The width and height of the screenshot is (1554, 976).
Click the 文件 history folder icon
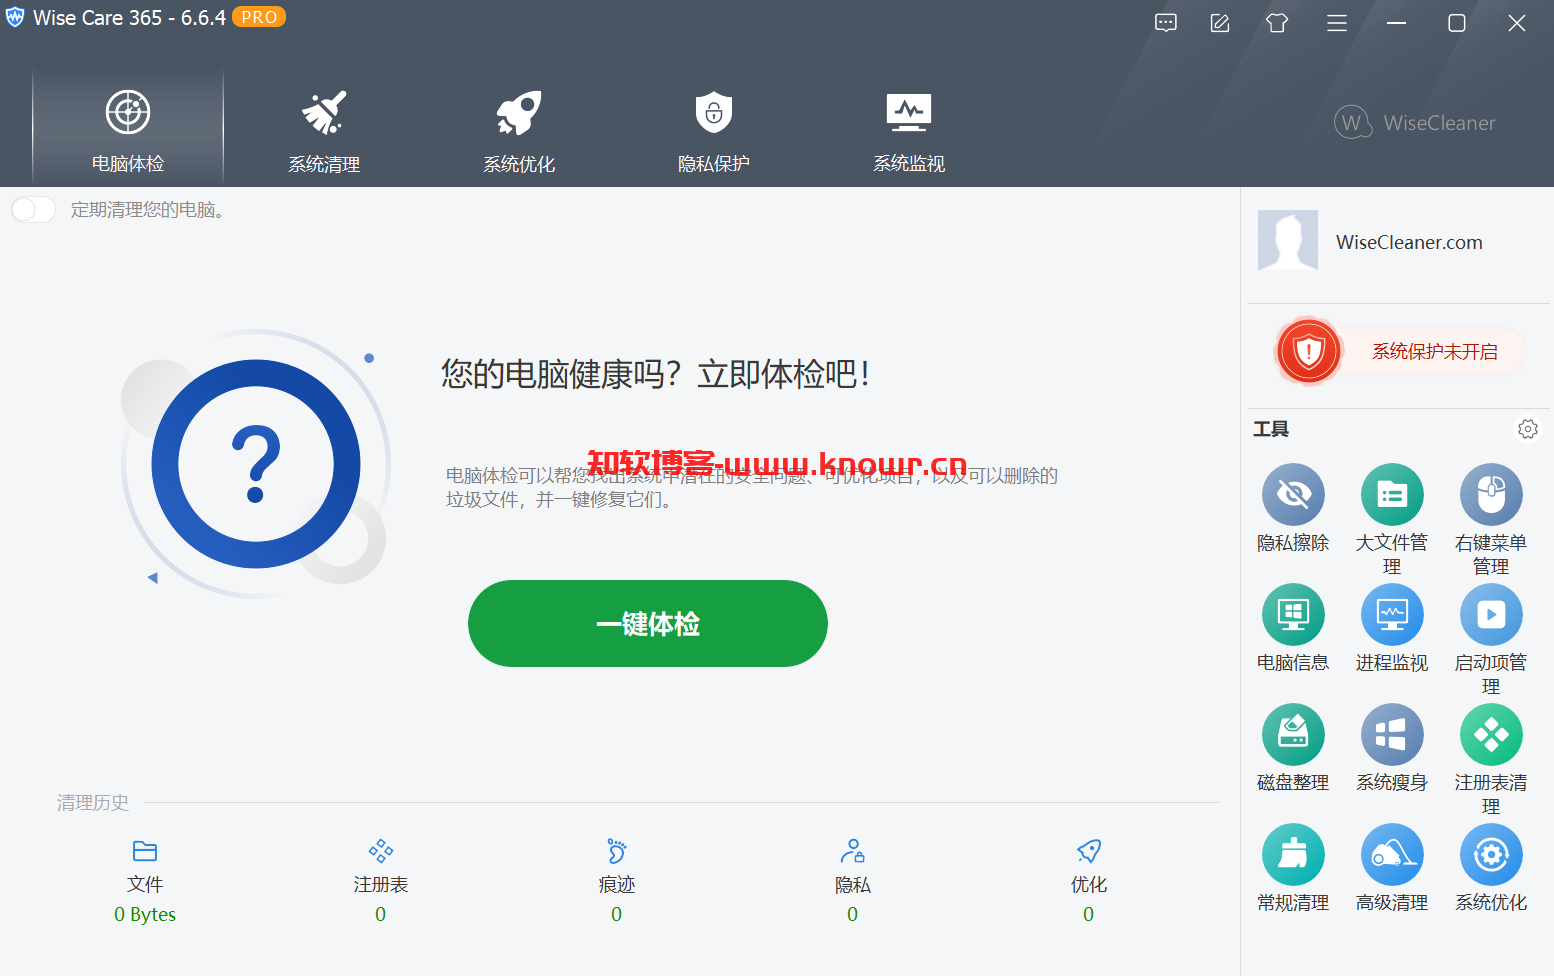tap(145, 851)
